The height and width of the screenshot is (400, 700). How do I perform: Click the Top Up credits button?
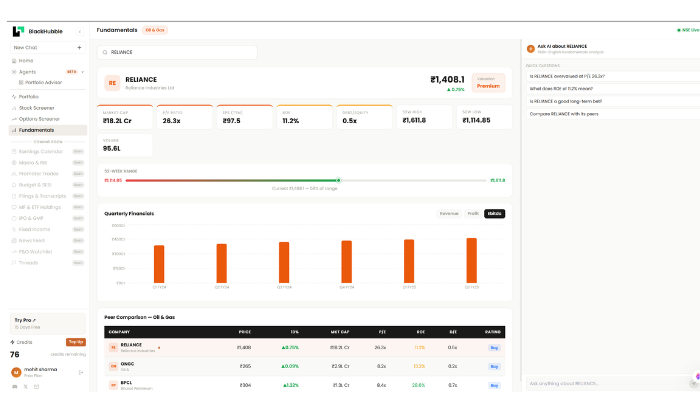(x=76, y=342)
